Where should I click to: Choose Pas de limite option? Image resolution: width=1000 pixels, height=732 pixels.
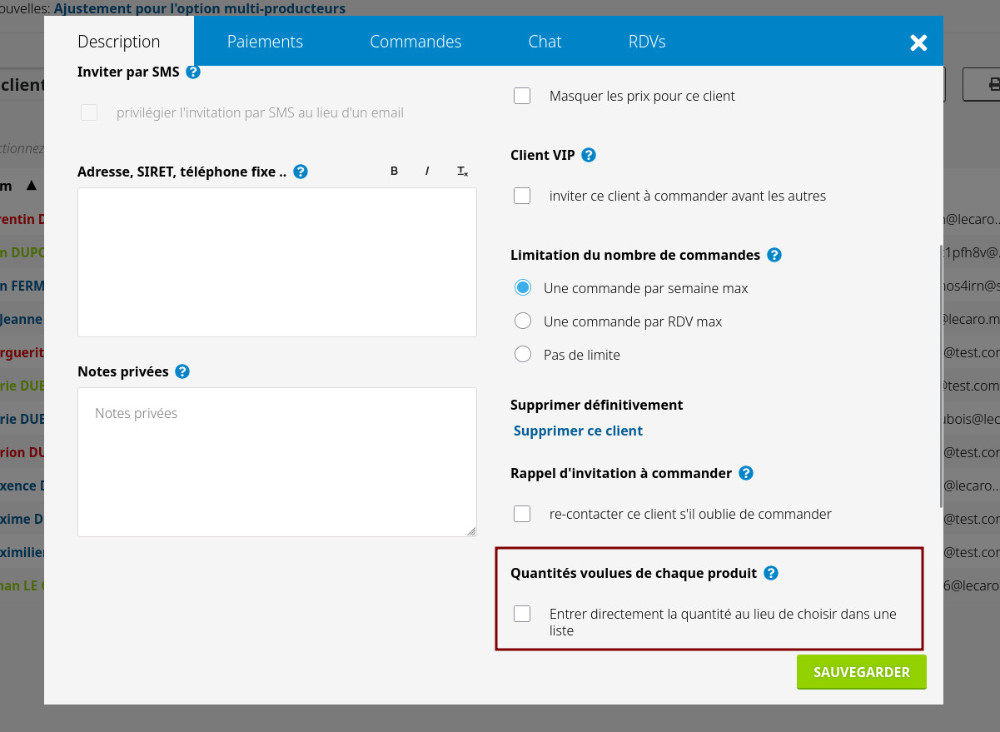[523, 354]
